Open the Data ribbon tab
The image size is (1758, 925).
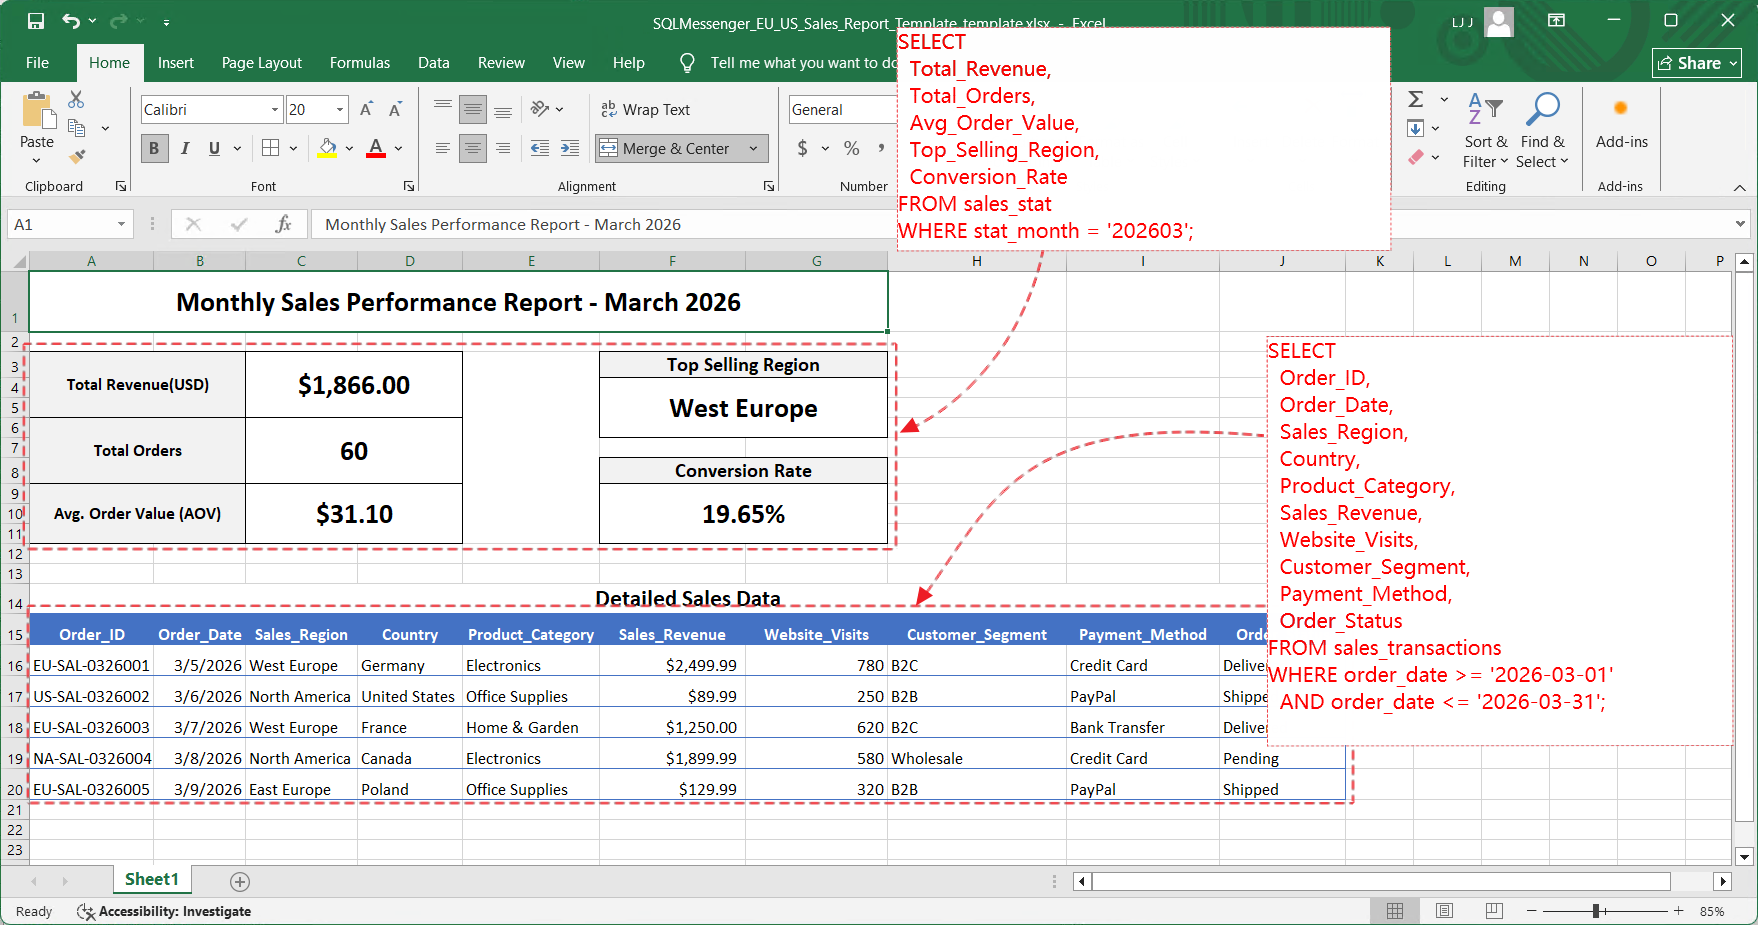[x=434, y=62]
